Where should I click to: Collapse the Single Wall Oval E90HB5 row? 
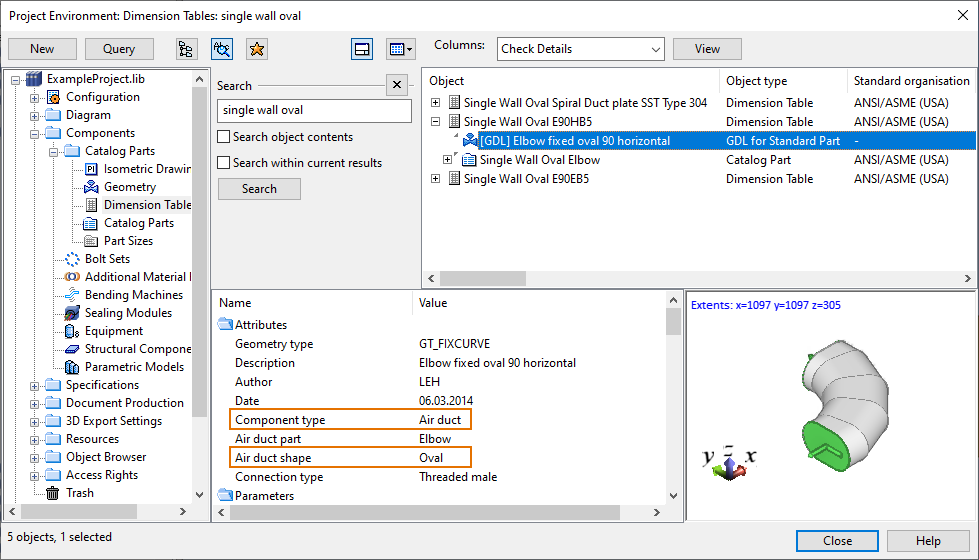(x=435, y=122)
